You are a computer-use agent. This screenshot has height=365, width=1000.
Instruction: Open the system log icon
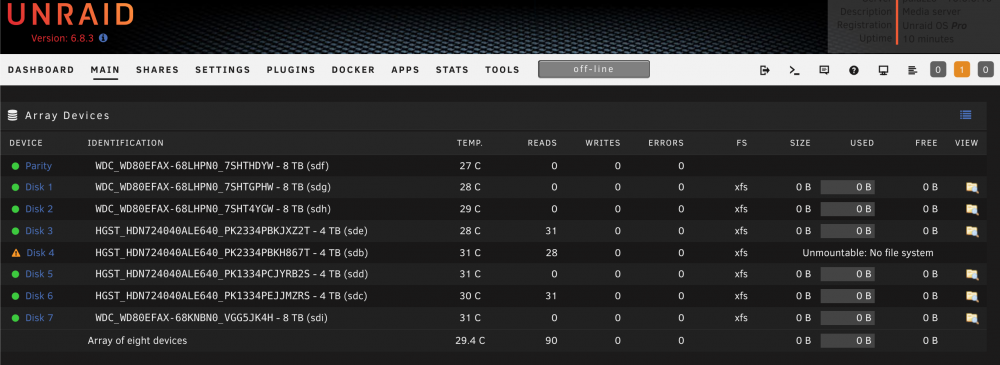913,70
